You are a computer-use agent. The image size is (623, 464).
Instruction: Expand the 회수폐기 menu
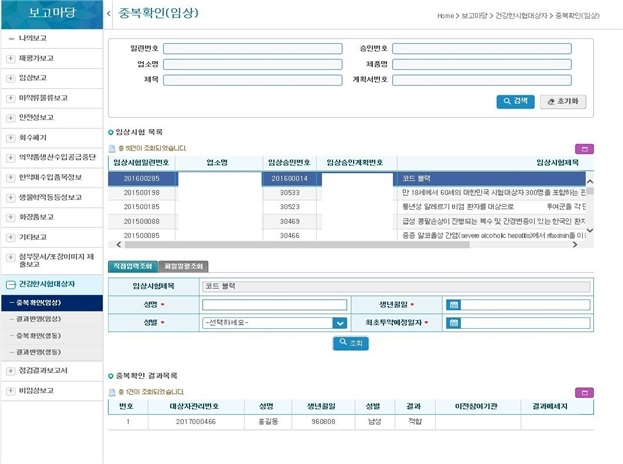(x=11, y=138)
